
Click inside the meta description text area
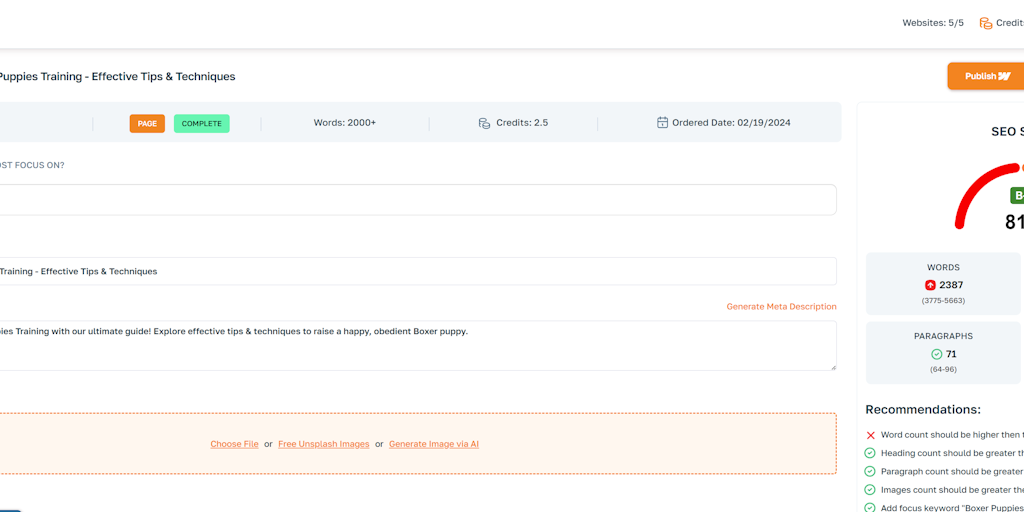click(x=400, y=346)
